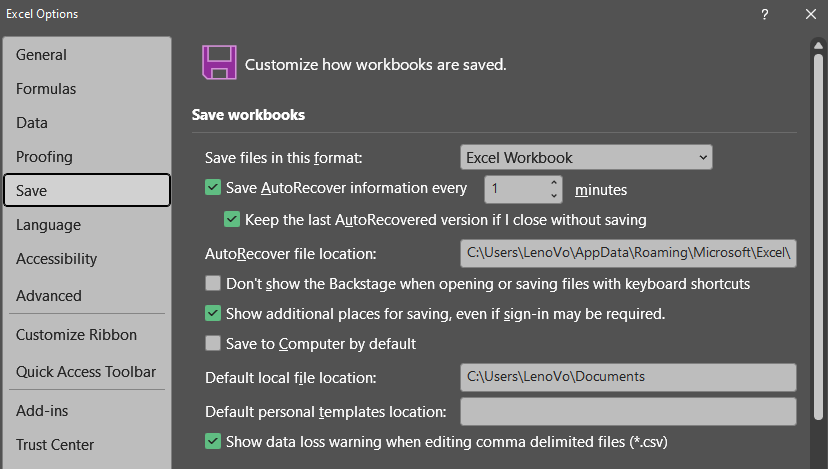Toggle Show additional places for saving

[212, 313]
